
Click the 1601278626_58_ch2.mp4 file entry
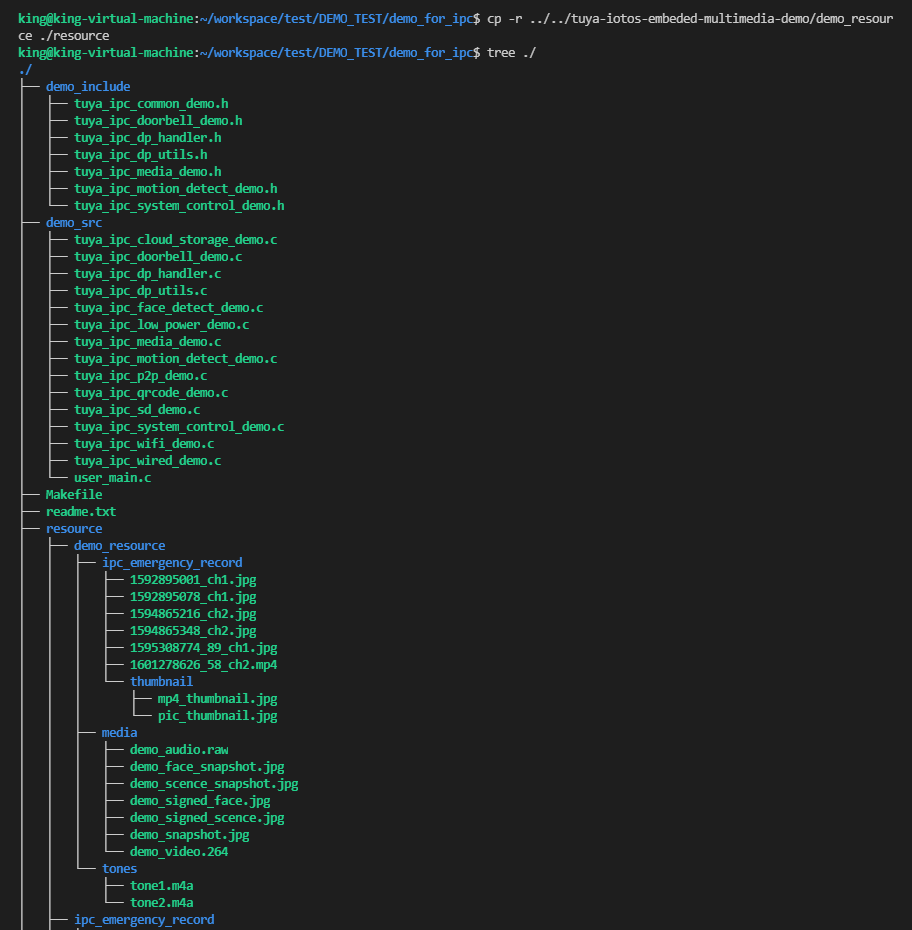(x=204, y=664)
